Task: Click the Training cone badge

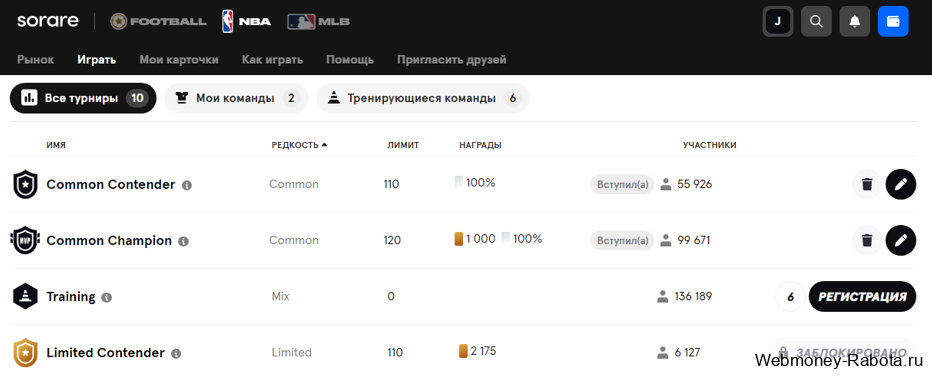Action: pyautogui.click(x=25, y=296)
